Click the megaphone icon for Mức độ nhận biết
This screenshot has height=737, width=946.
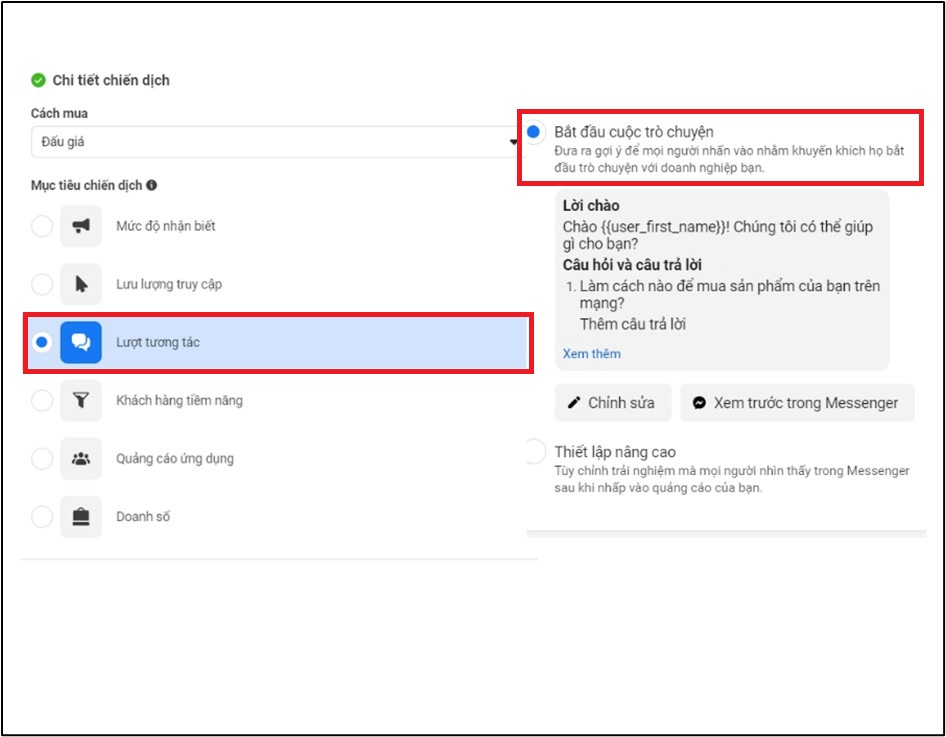coord(81,226)
